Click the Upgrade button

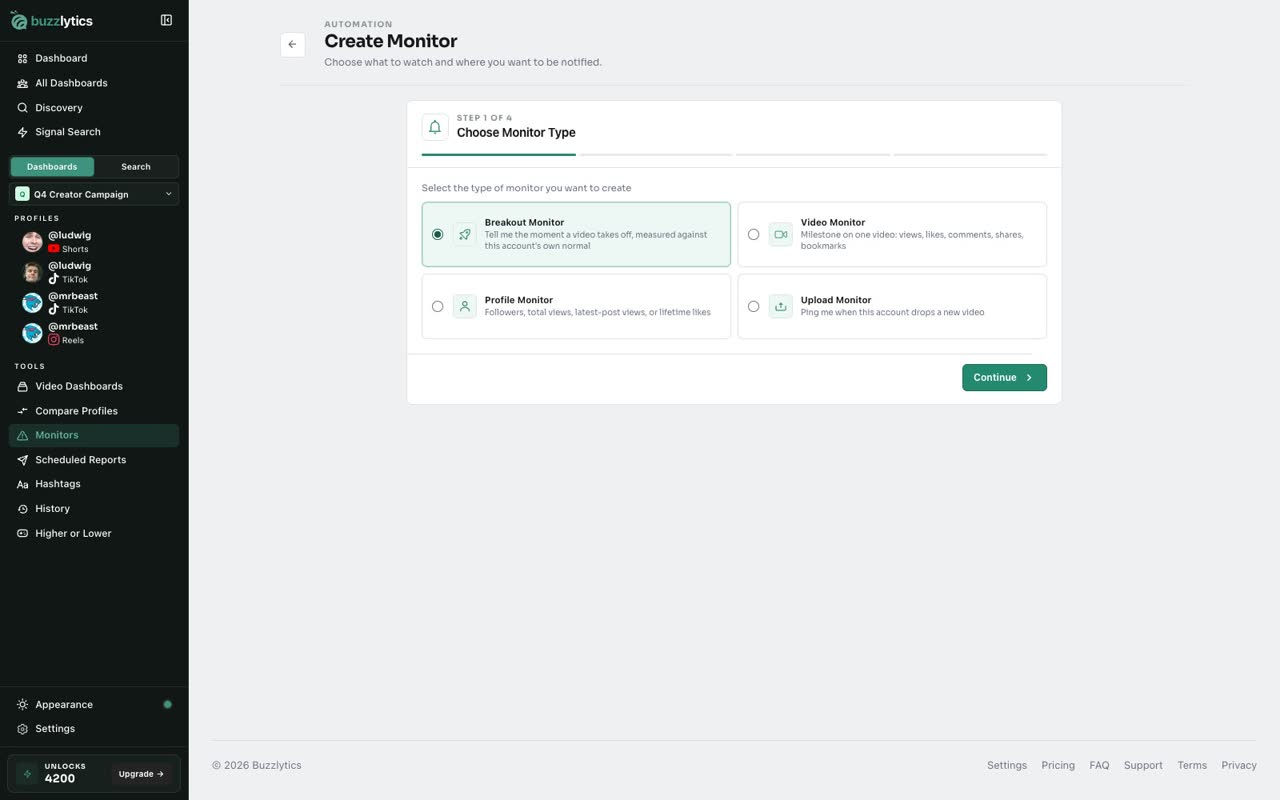(141, 774)
